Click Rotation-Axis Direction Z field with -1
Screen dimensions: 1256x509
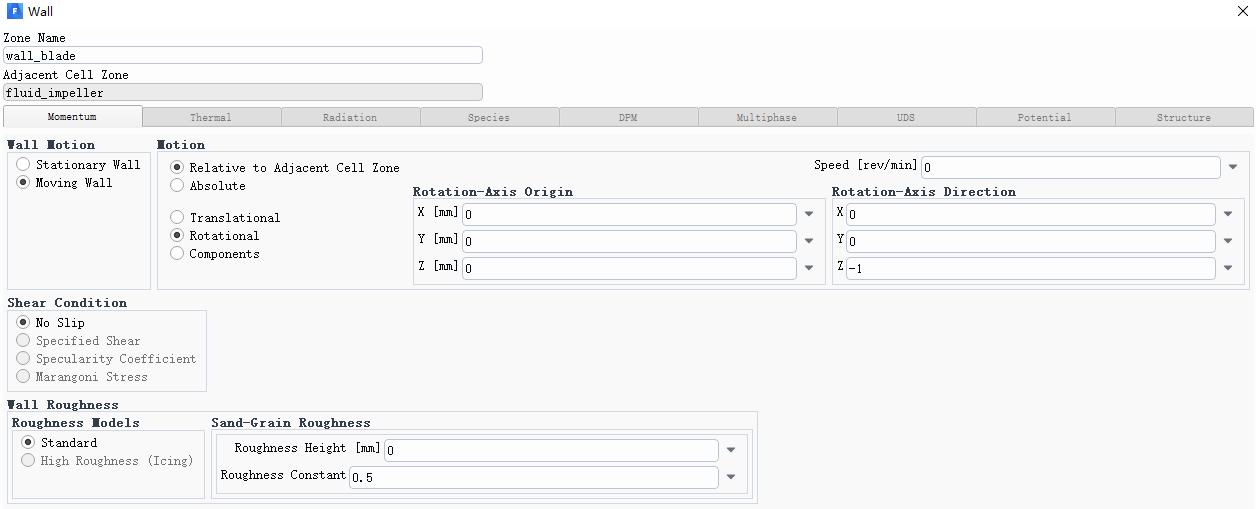pos(1031,268)
